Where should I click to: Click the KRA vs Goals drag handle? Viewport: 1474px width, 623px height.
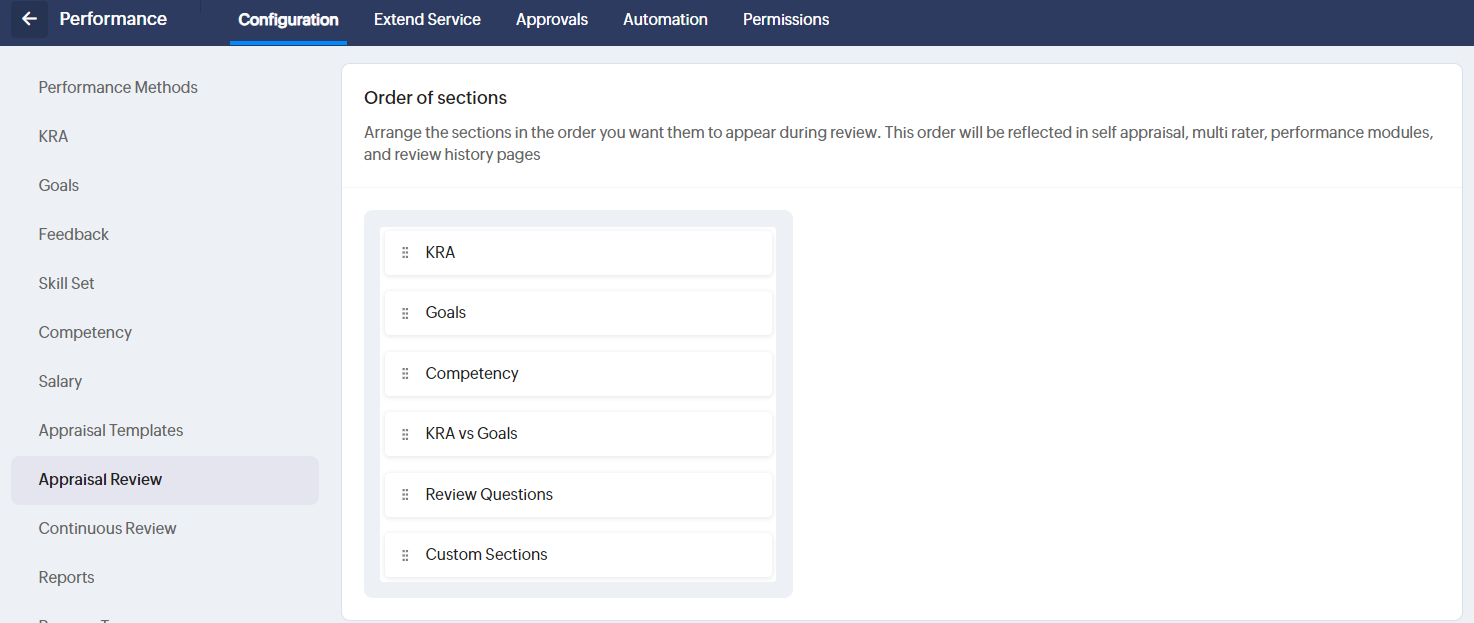[405, 434]
